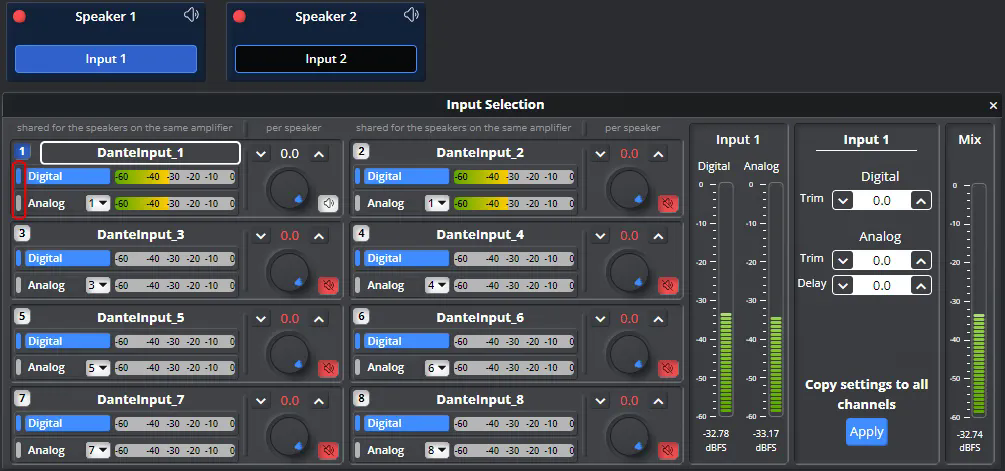Image resolution: width=1005 pixels, height=471 pixels.
Task: Click the Input 1 Digital level meter
Action: (726, 299)
